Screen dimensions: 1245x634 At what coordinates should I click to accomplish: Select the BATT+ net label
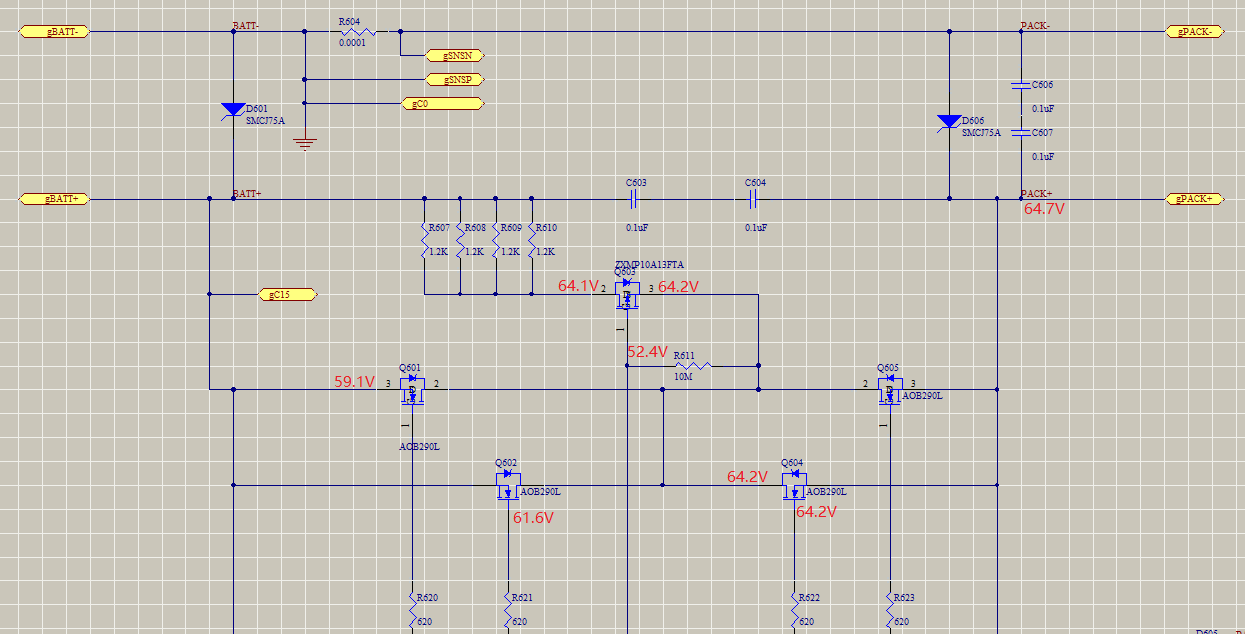click(x=247, y=193)
